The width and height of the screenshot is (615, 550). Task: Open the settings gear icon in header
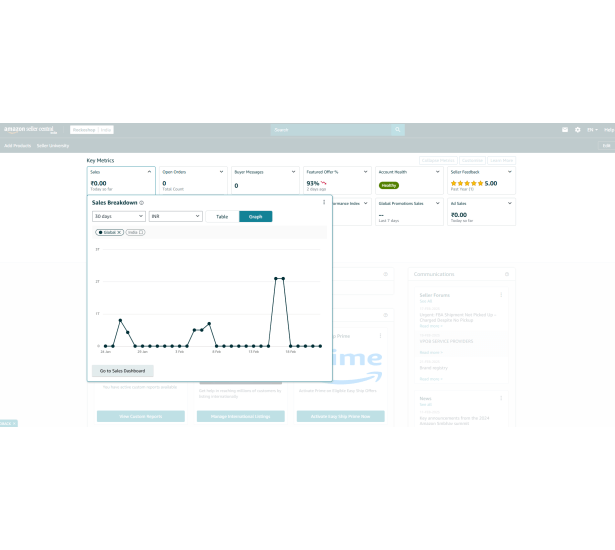tap(577, 130)
